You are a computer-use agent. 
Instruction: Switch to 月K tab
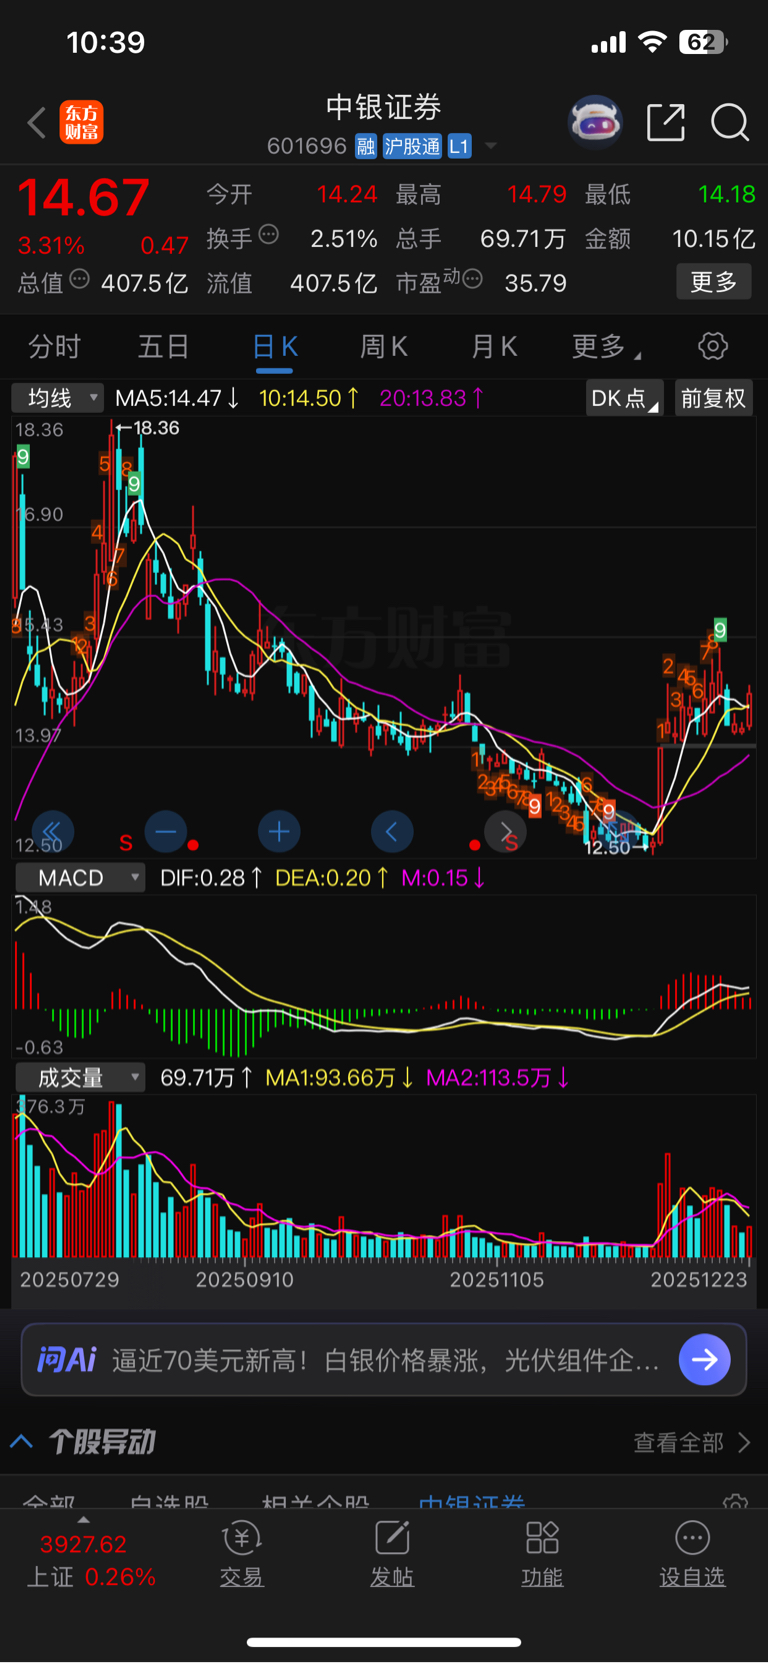[494, 347]
